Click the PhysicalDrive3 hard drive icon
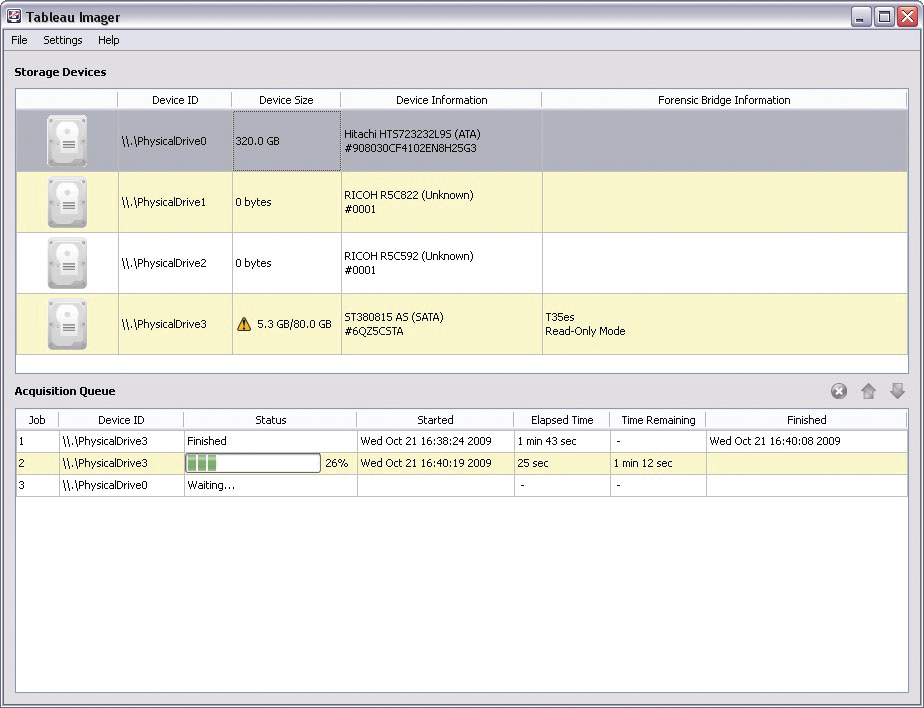 (67, 324)
